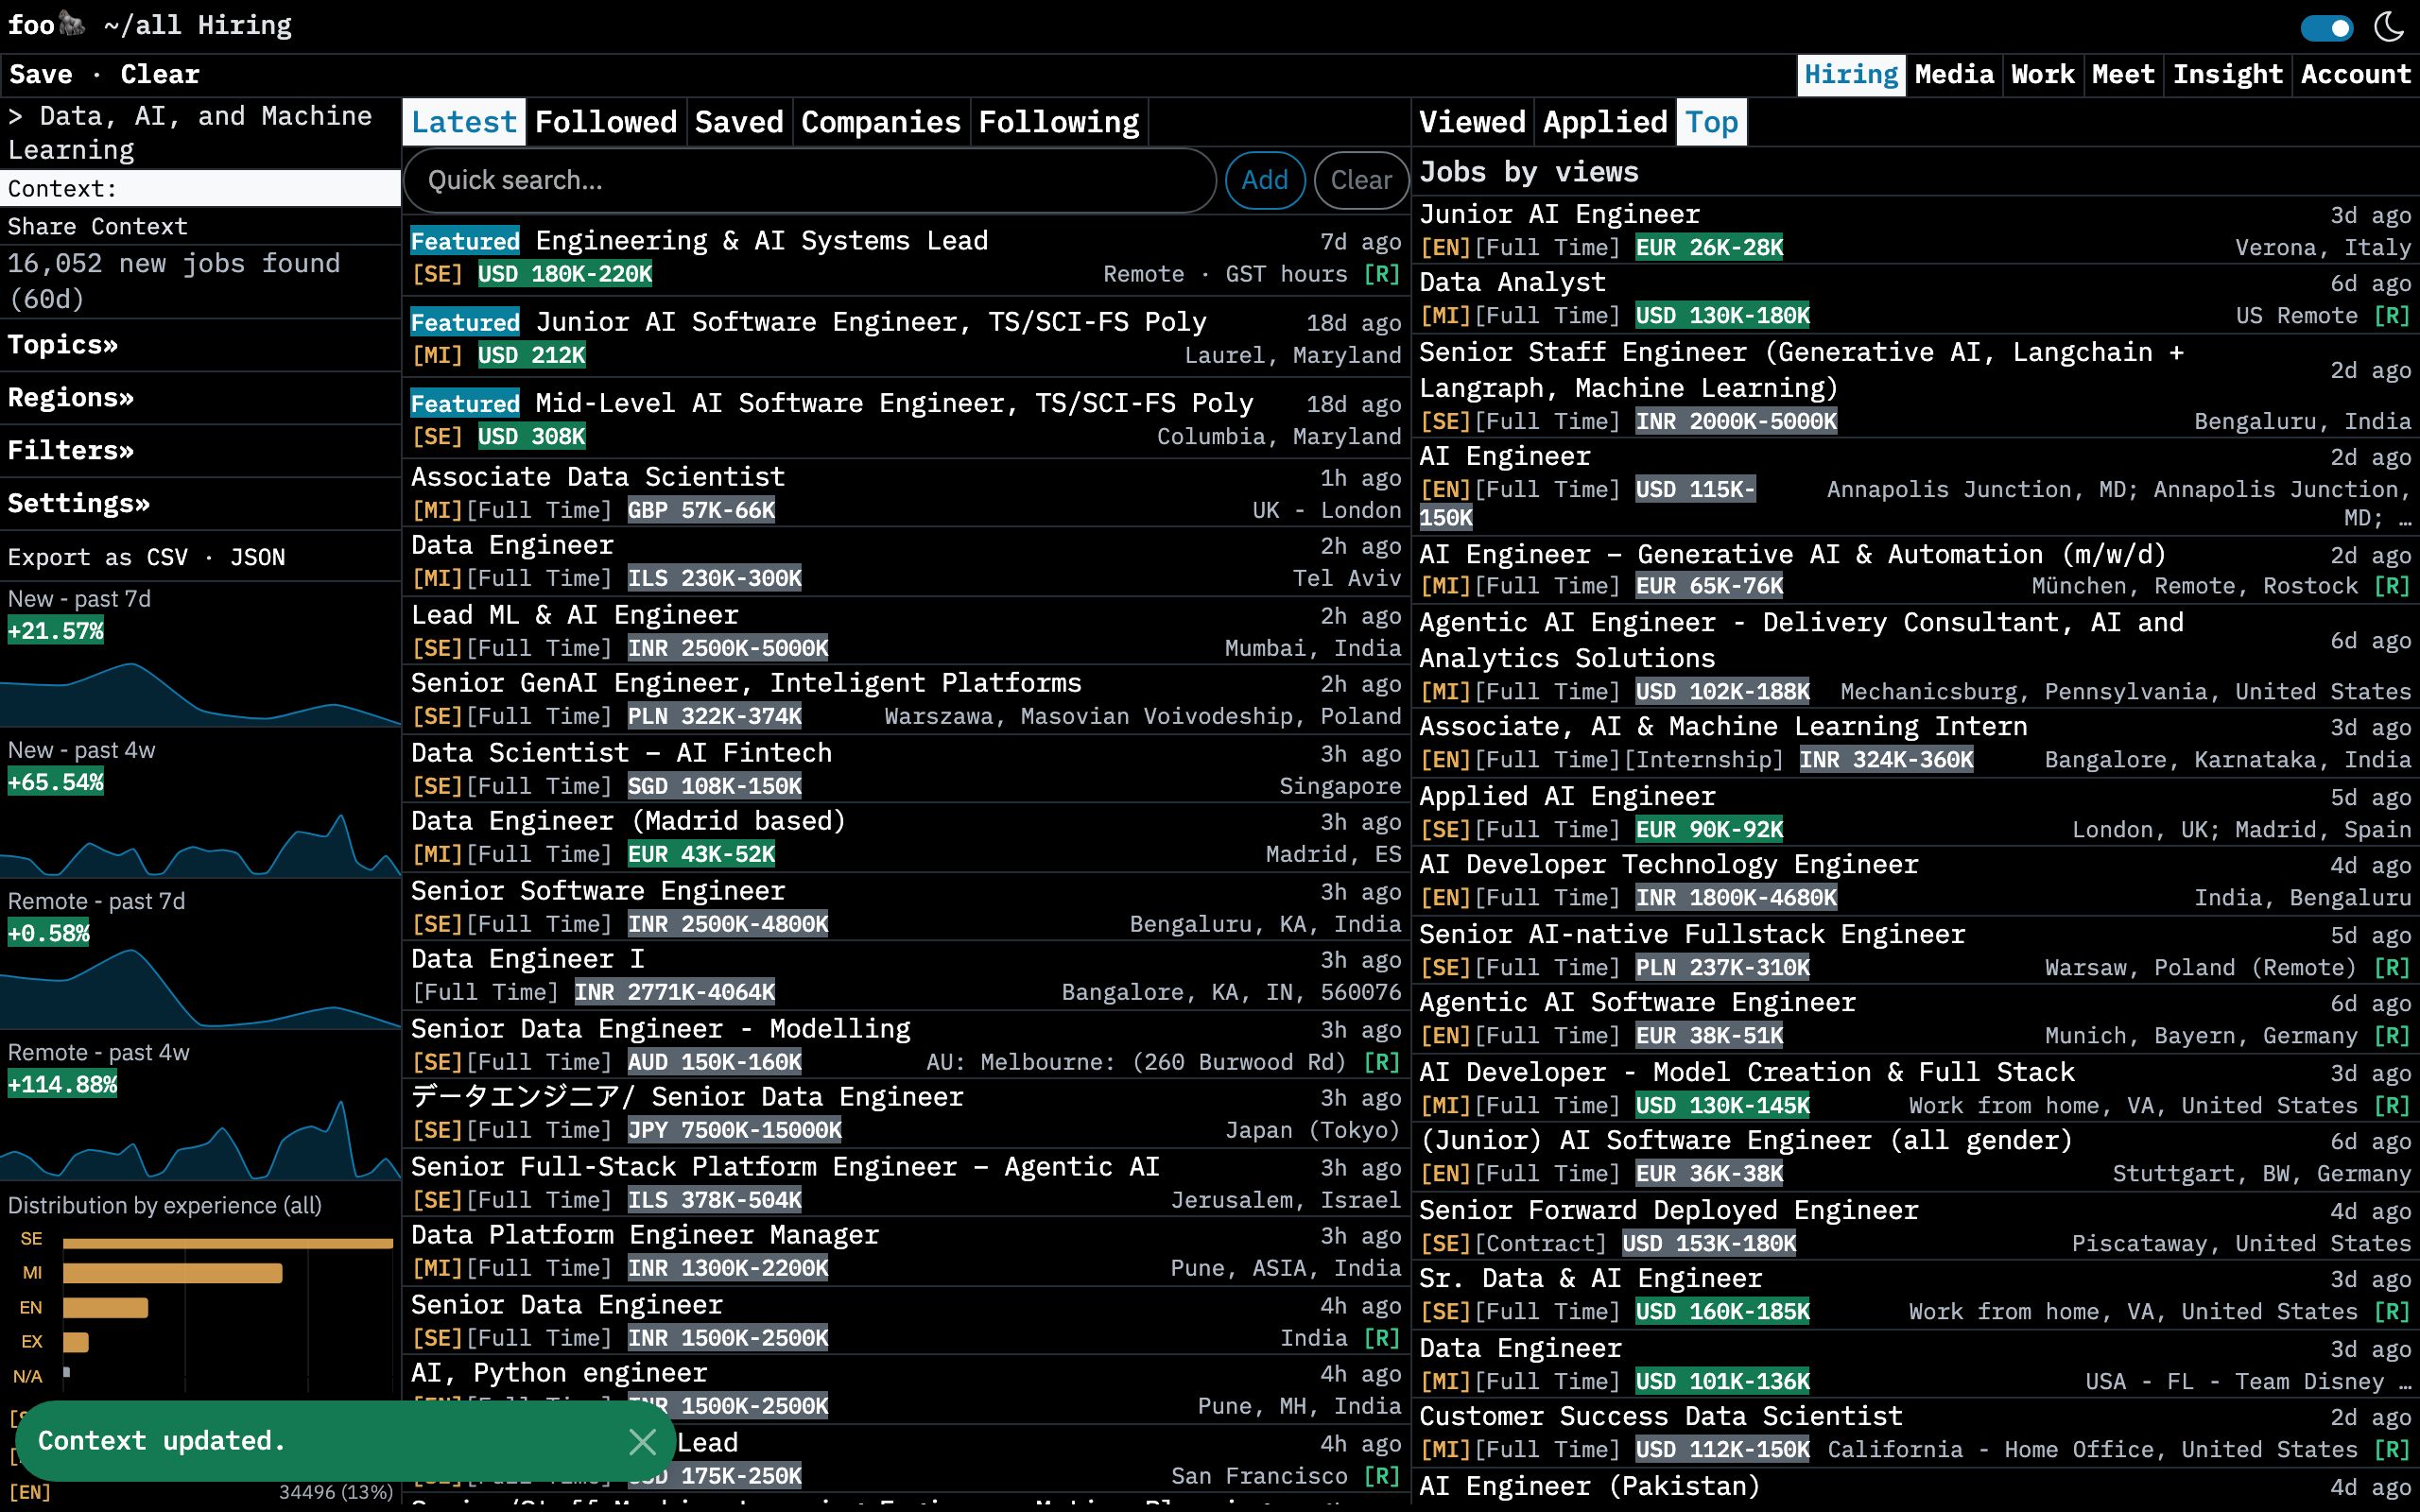Click the dark mode moon icon

click(2390, 27)
